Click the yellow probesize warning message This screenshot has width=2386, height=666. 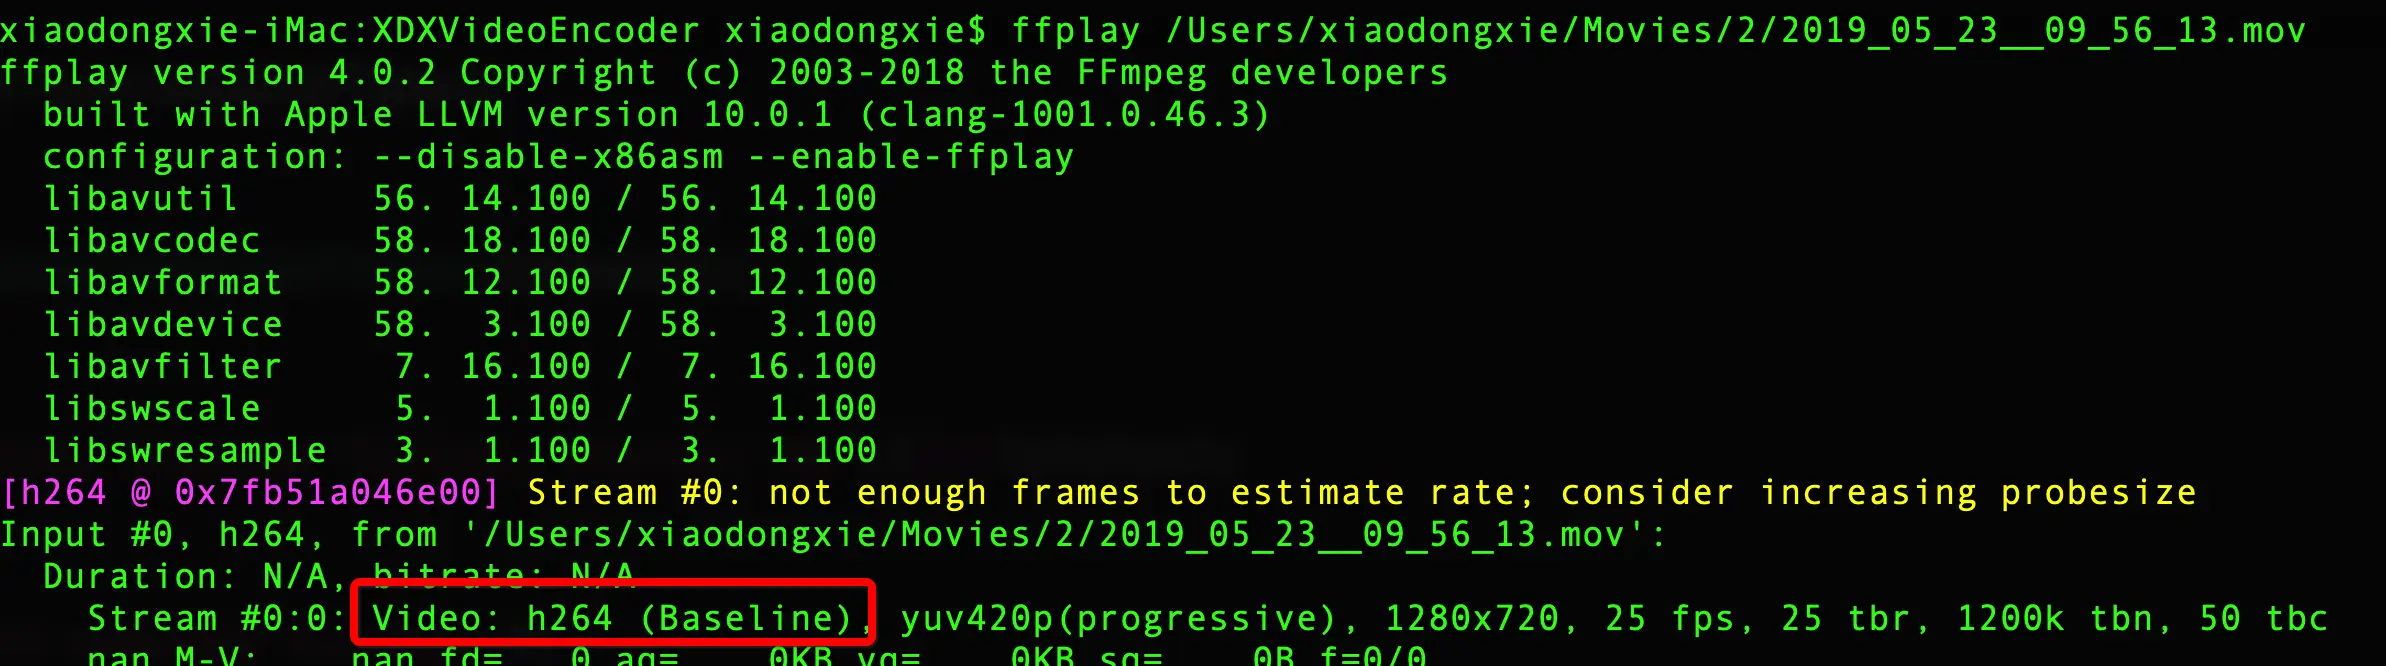1362,492
